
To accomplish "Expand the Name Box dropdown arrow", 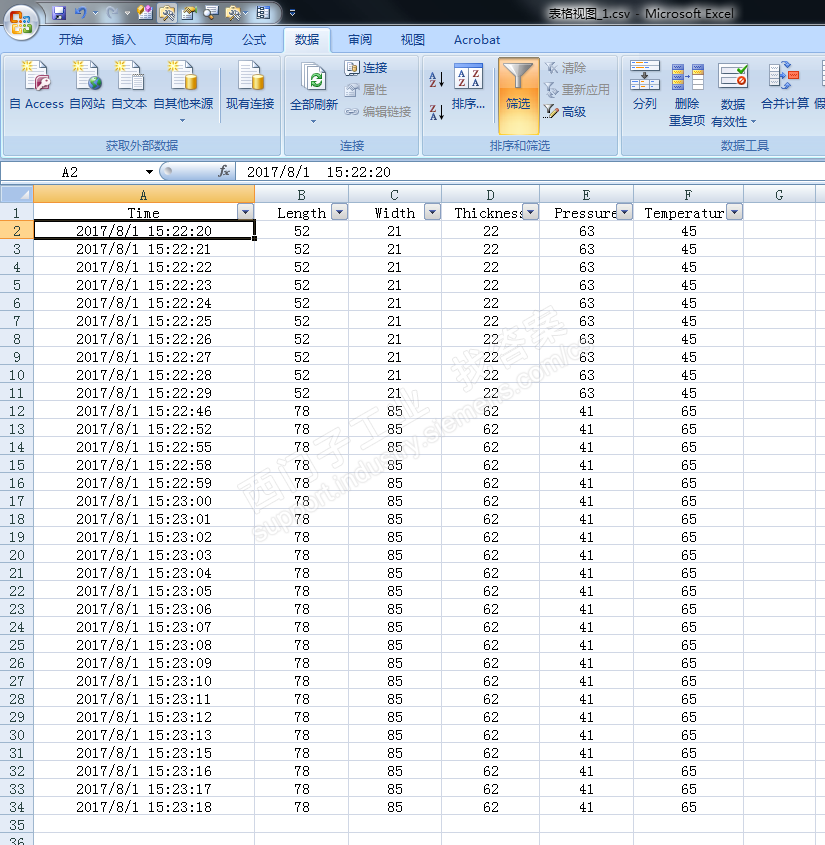I will coord(149,172).
